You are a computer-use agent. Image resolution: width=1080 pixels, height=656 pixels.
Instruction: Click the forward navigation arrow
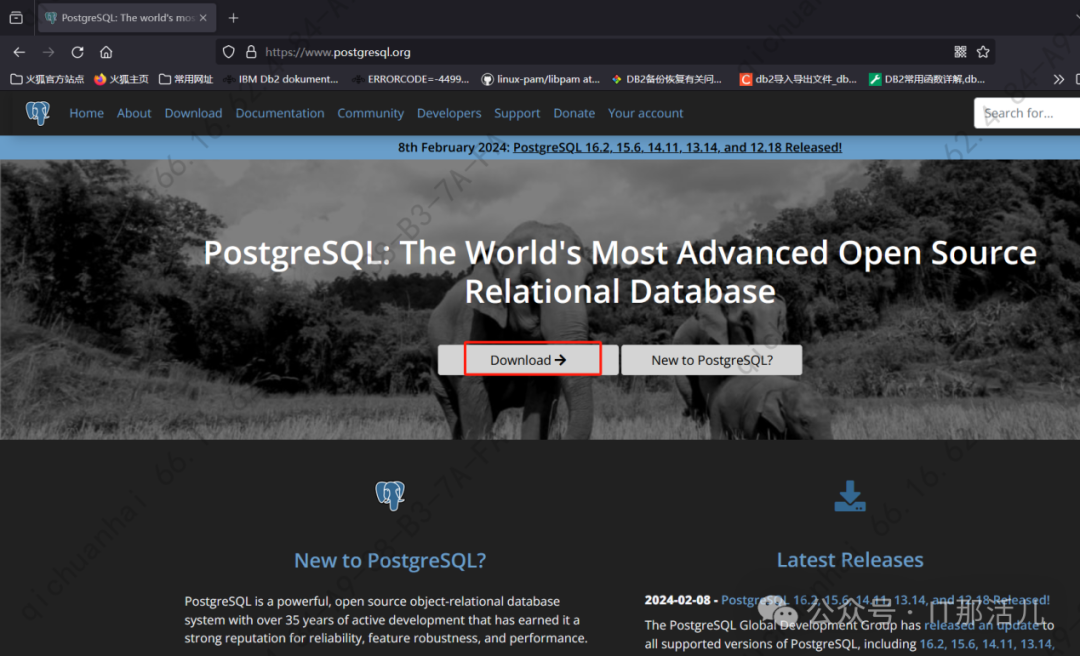tap(48, 52)
